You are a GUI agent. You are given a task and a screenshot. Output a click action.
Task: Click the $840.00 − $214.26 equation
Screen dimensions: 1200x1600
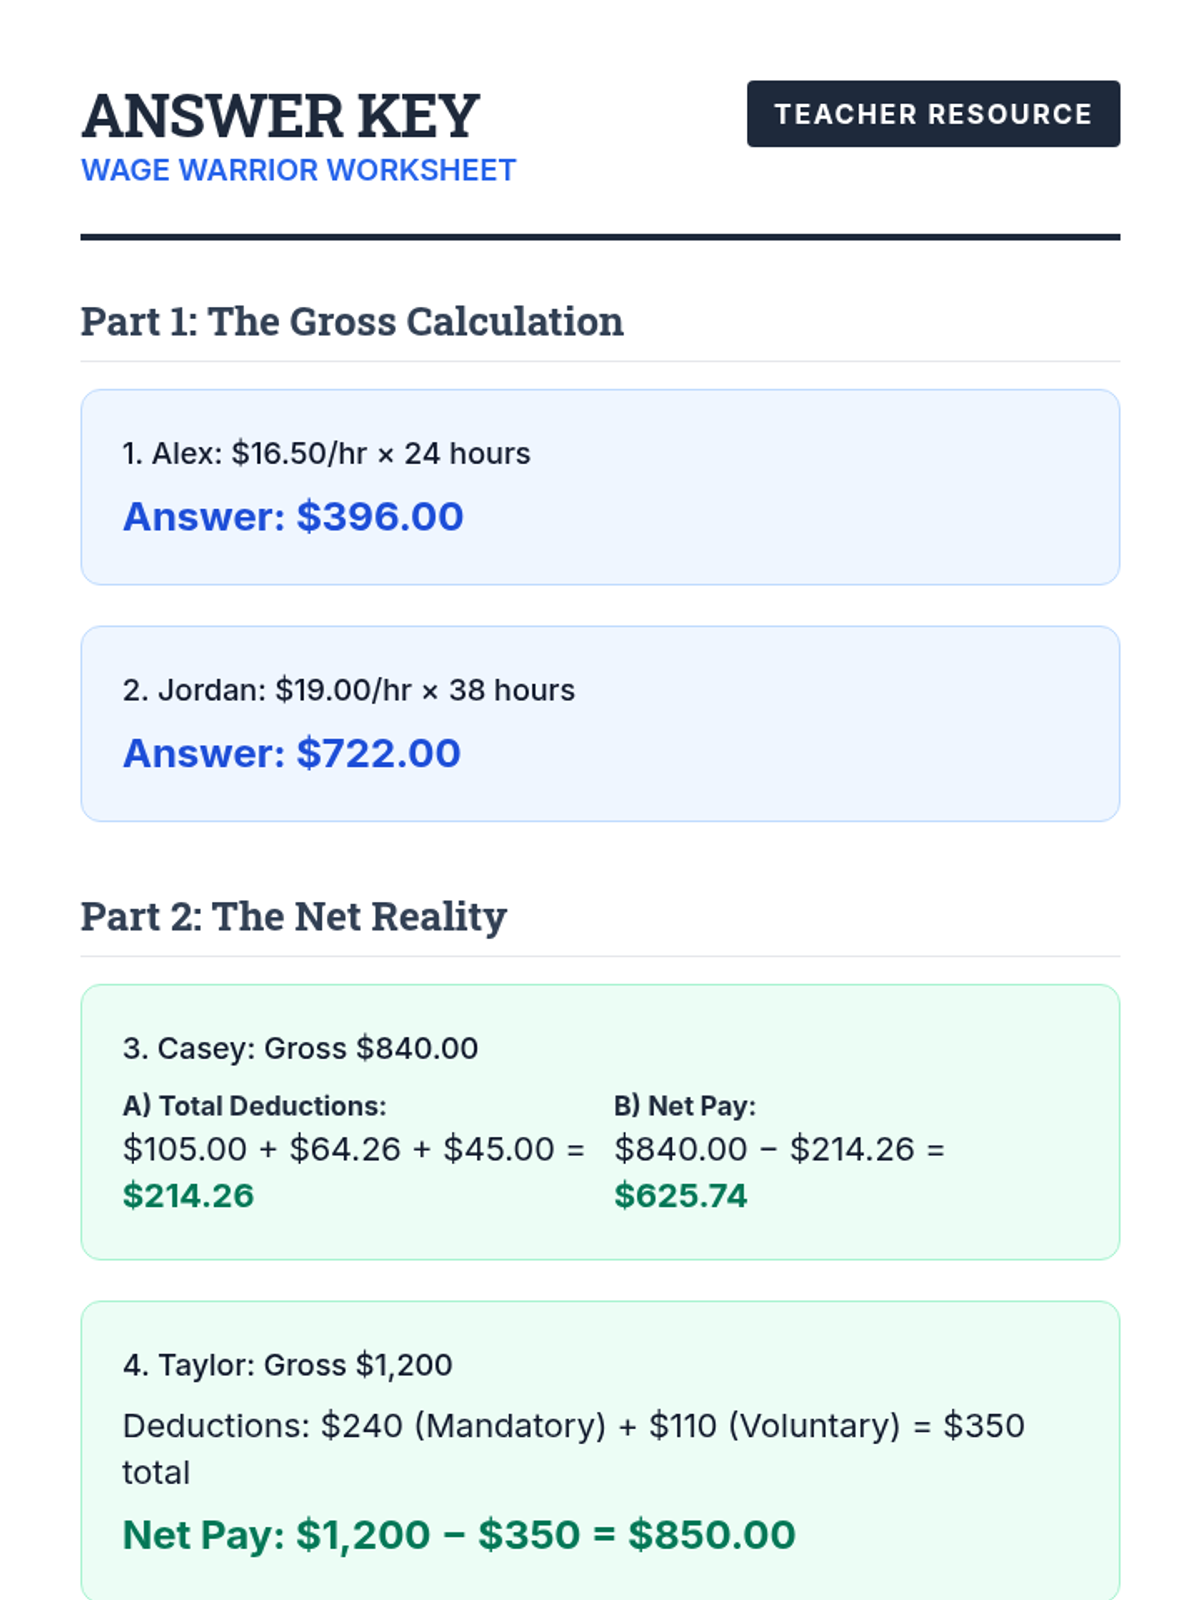778,1150
